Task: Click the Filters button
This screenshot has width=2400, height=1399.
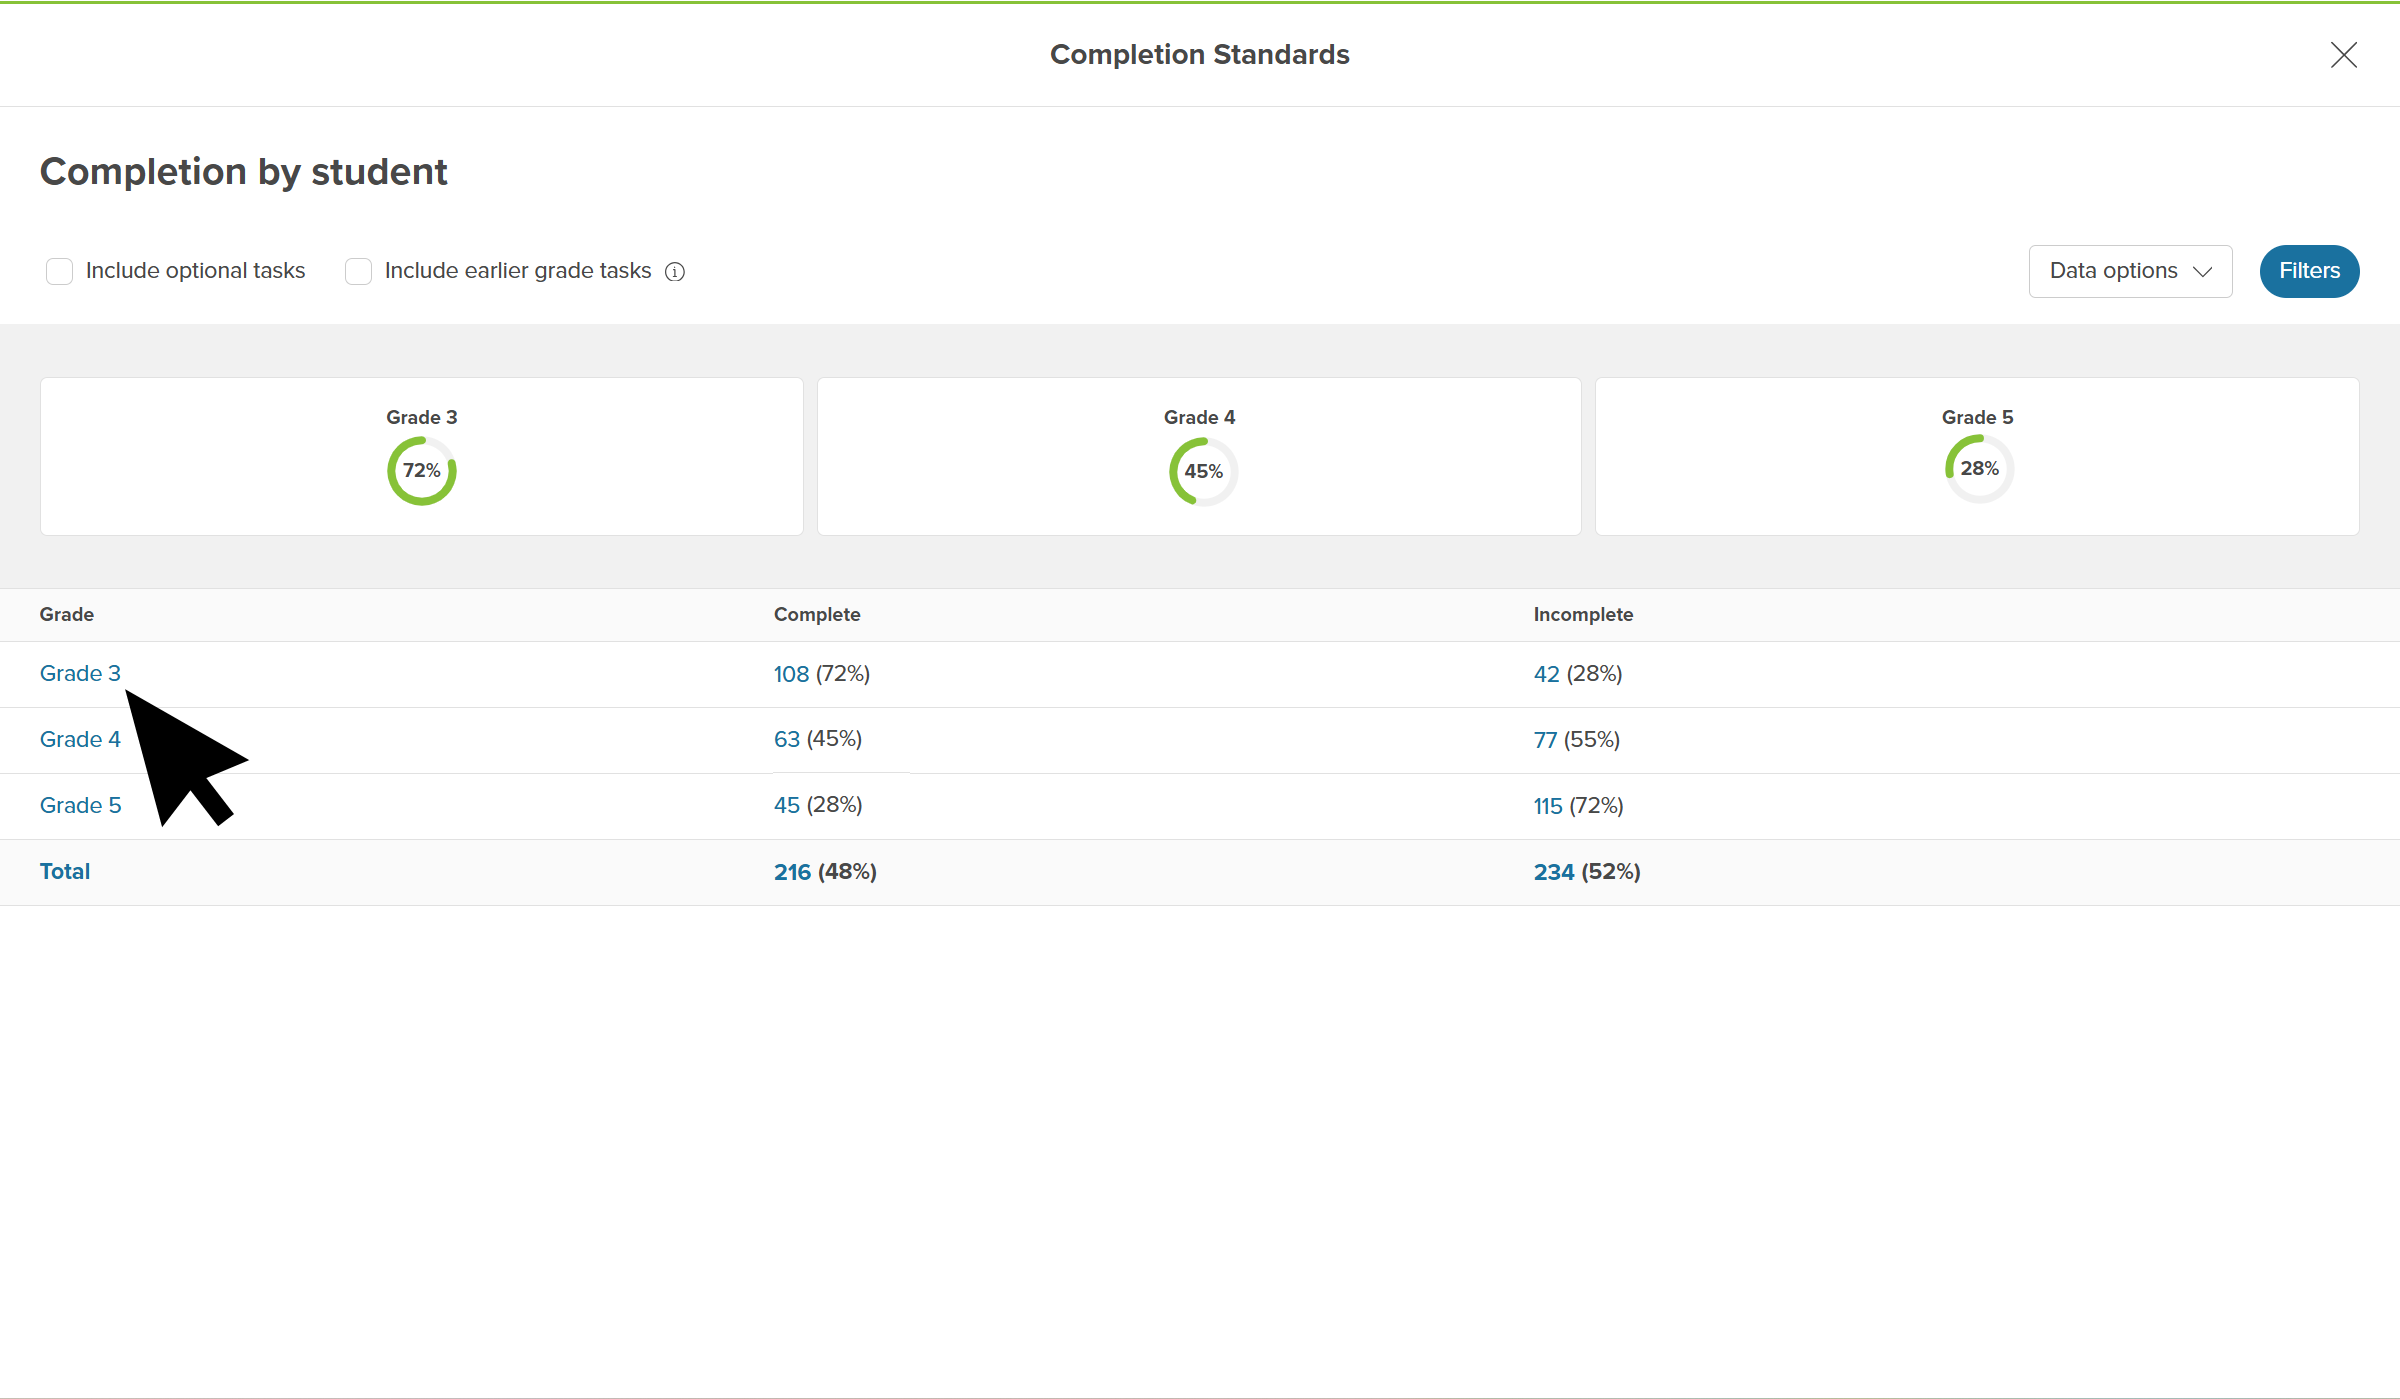Action: tap(2309, 271)
